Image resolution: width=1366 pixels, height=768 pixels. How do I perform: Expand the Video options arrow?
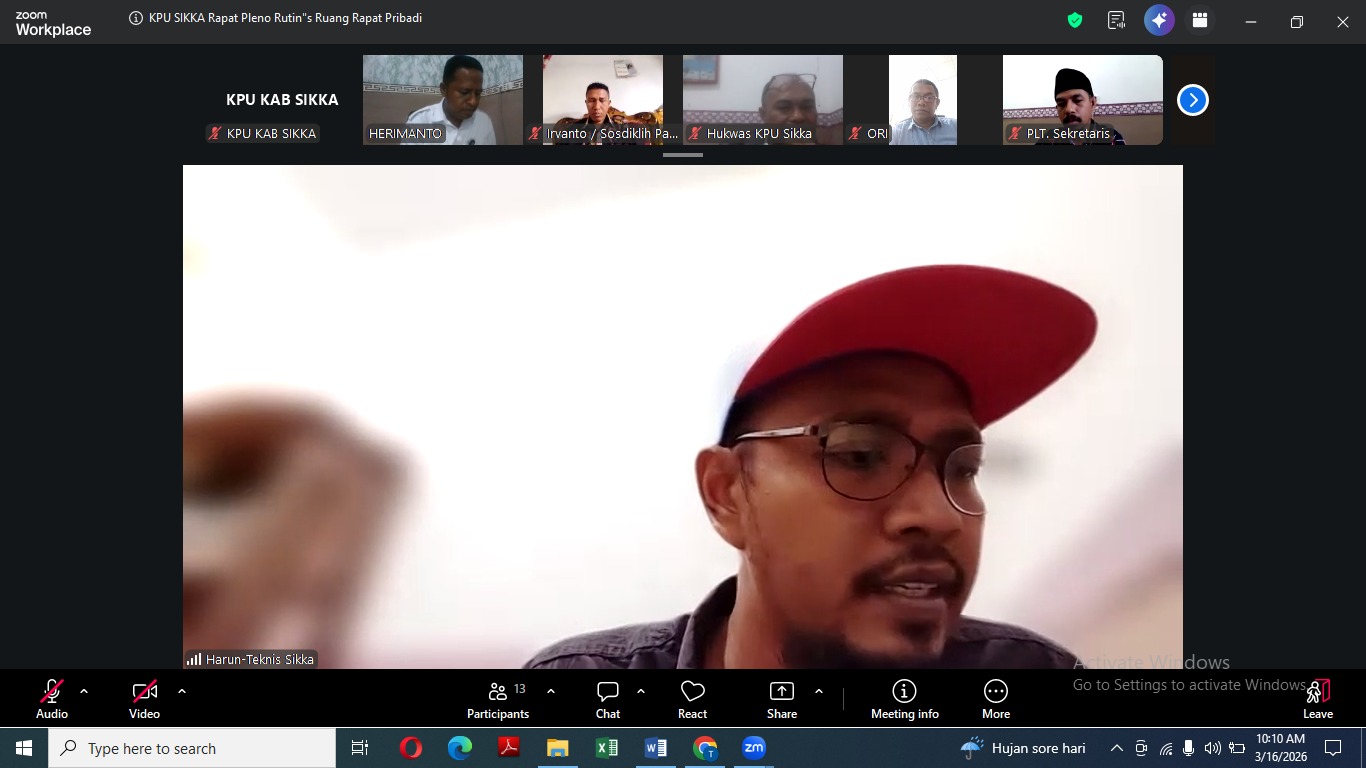pyautogui.click(x=182, y=691)
